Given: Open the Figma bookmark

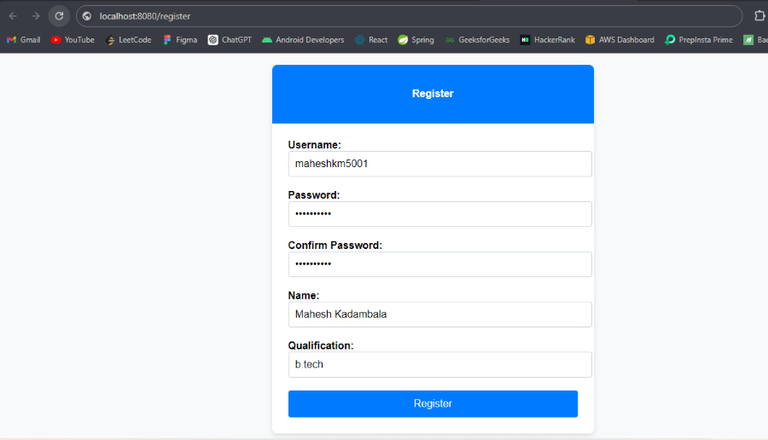Looking at the screenshot, I should point(180,40).
